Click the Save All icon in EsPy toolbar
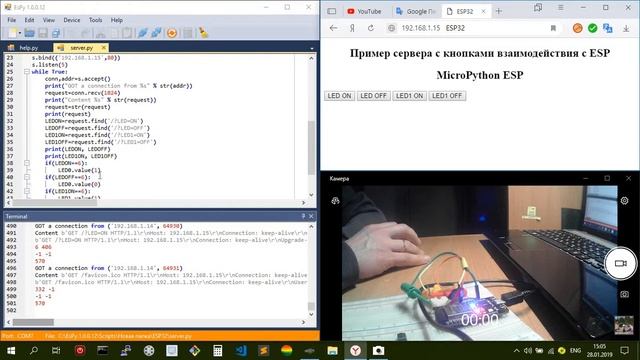This screenshot has width=640, height=360. coord(56,33)
